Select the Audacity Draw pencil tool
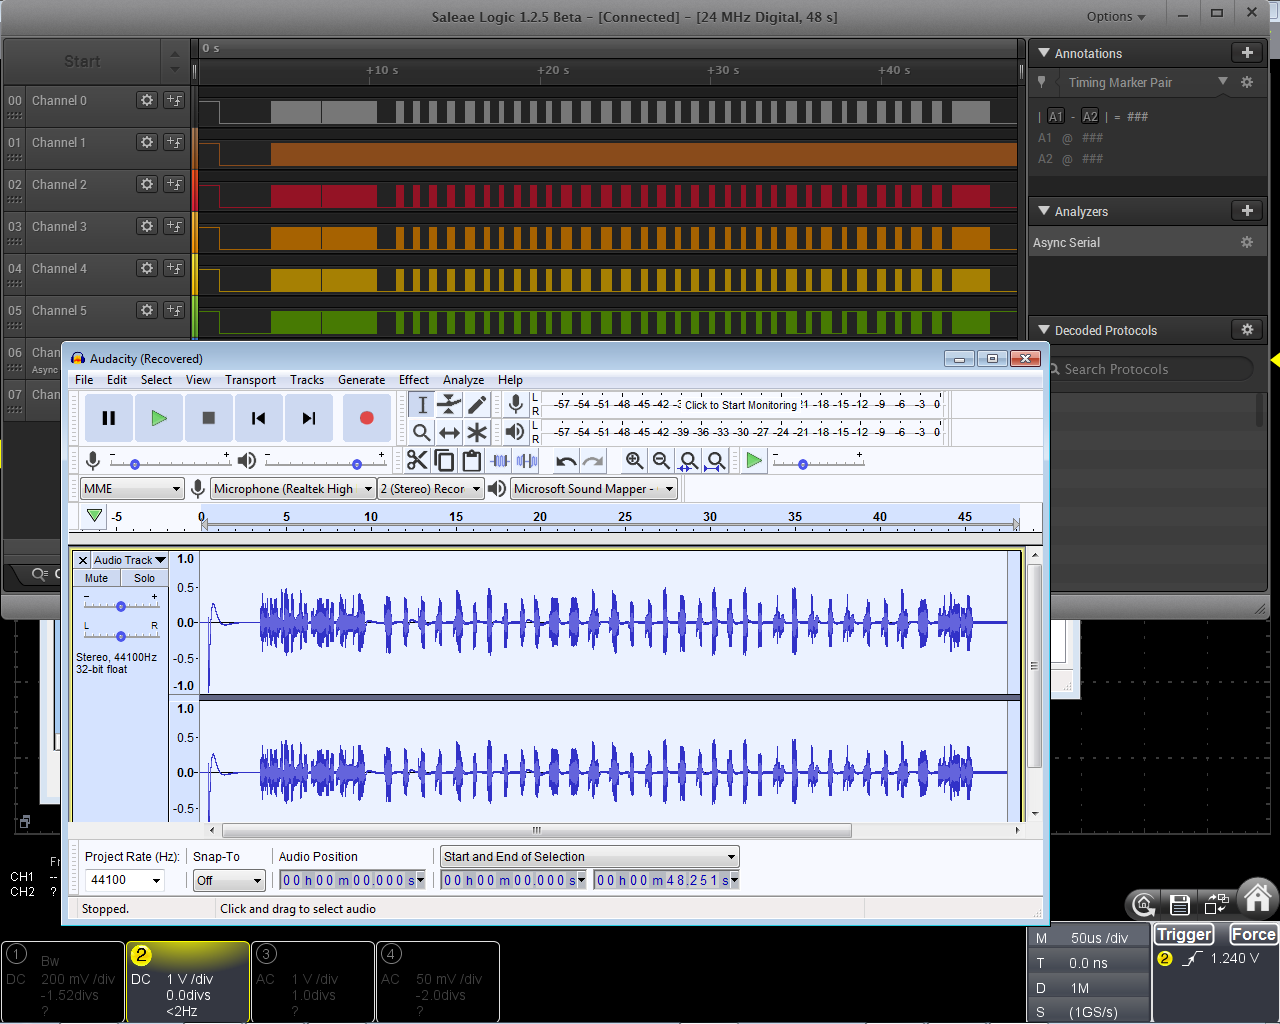 pyautogui.click(x=477, y=404)
